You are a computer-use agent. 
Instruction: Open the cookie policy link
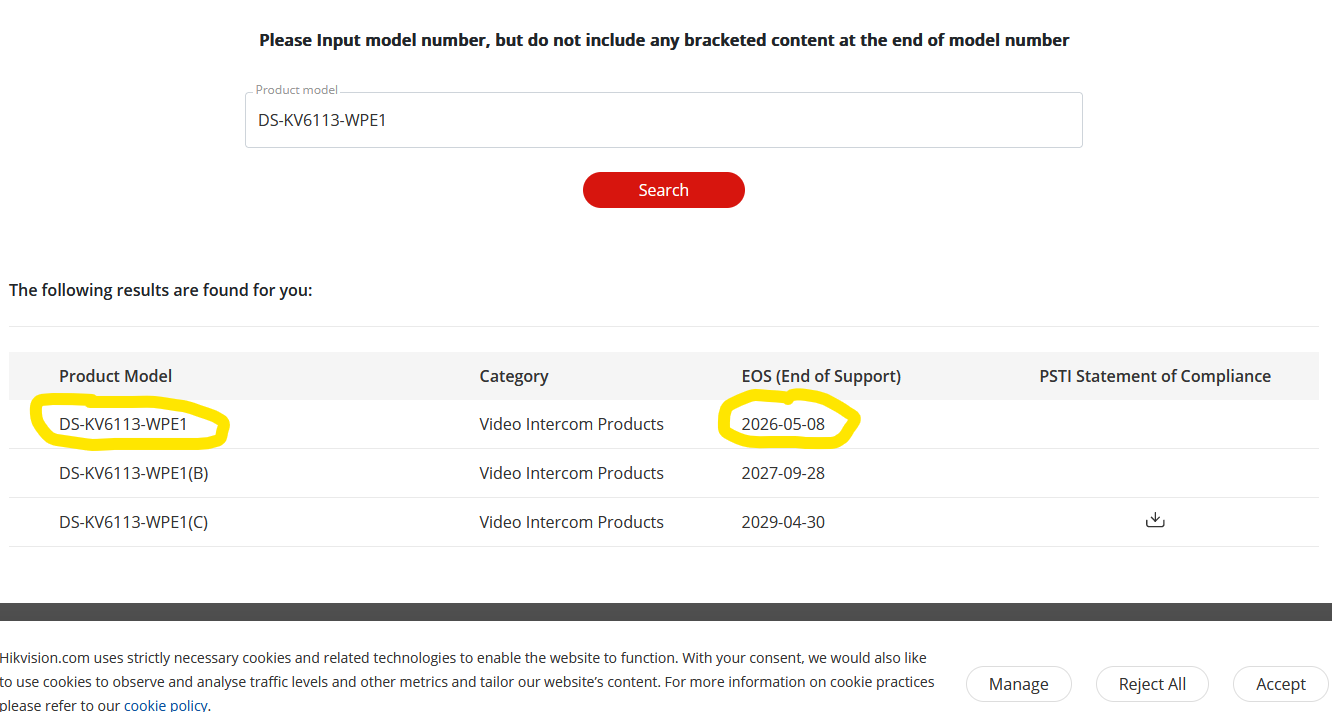(x=165, y=705)
